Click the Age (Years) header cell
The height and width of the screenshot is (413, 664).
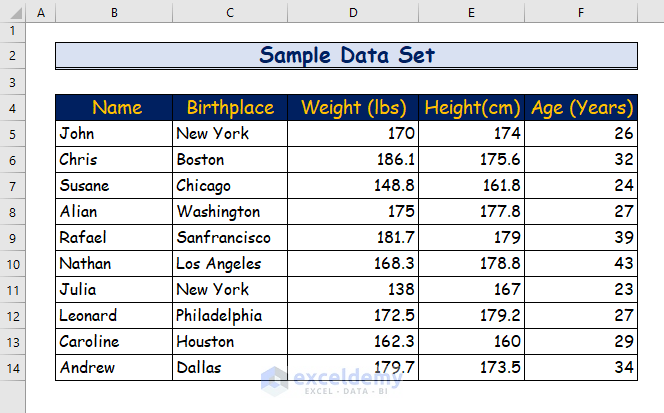coord(581,108)
